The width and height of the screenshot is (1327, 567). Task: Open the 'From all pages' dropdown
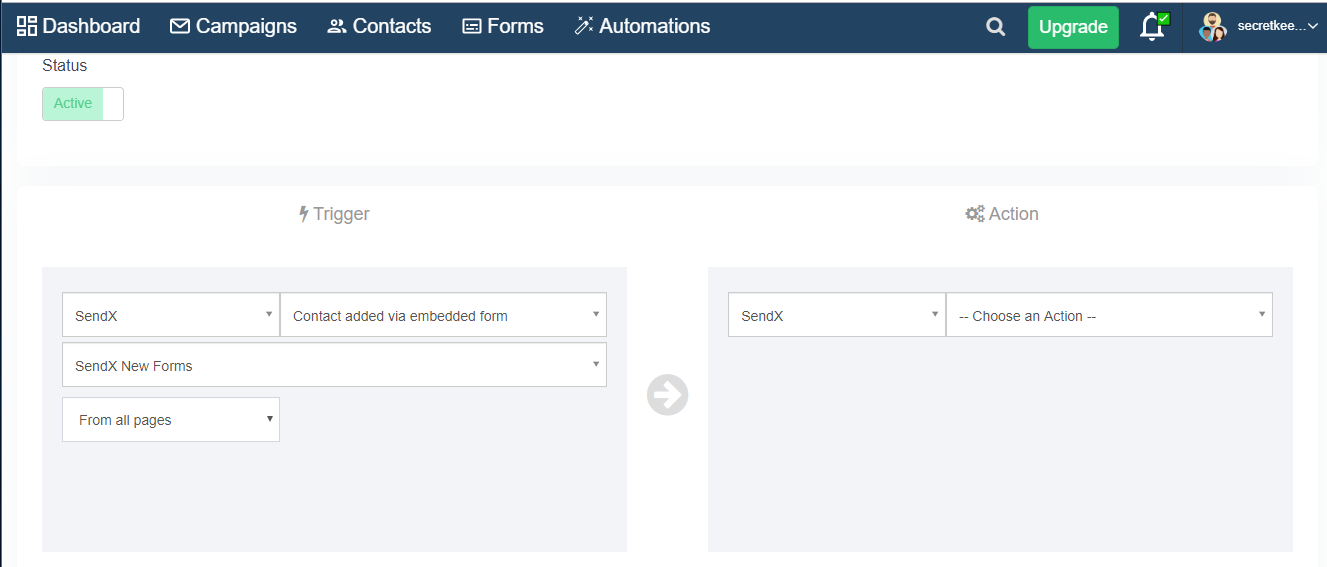coord(171,419)
